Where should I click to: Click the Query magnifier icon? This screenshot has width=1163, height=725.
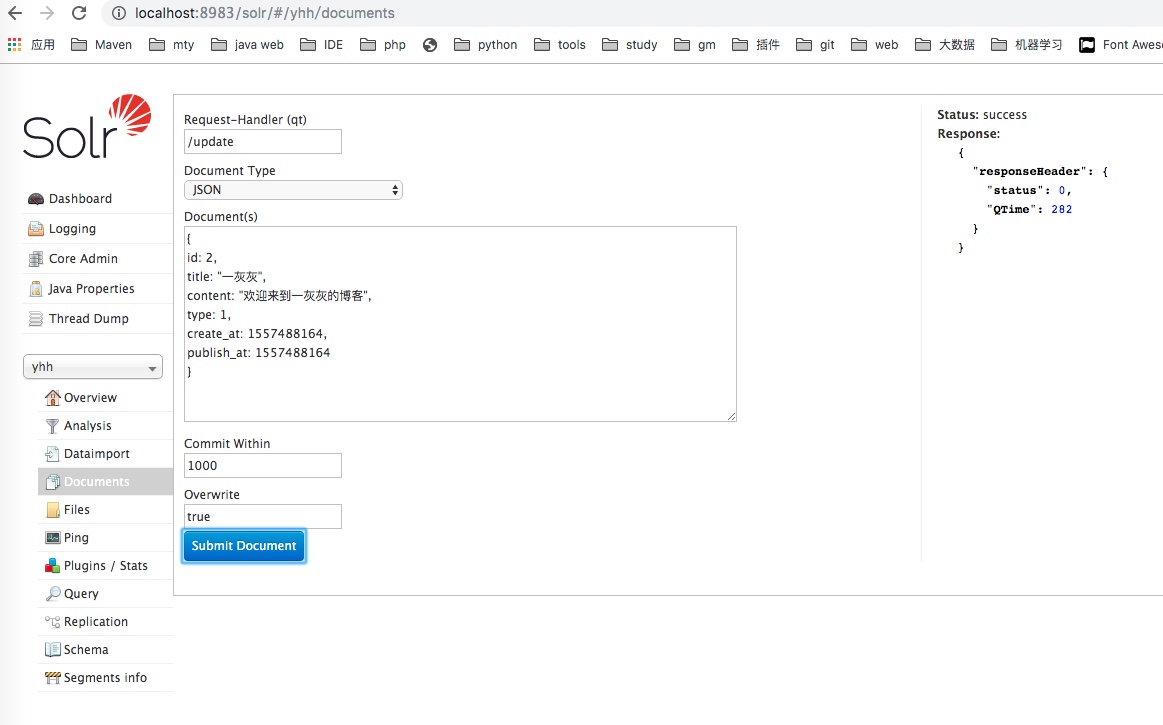[53, 594]
